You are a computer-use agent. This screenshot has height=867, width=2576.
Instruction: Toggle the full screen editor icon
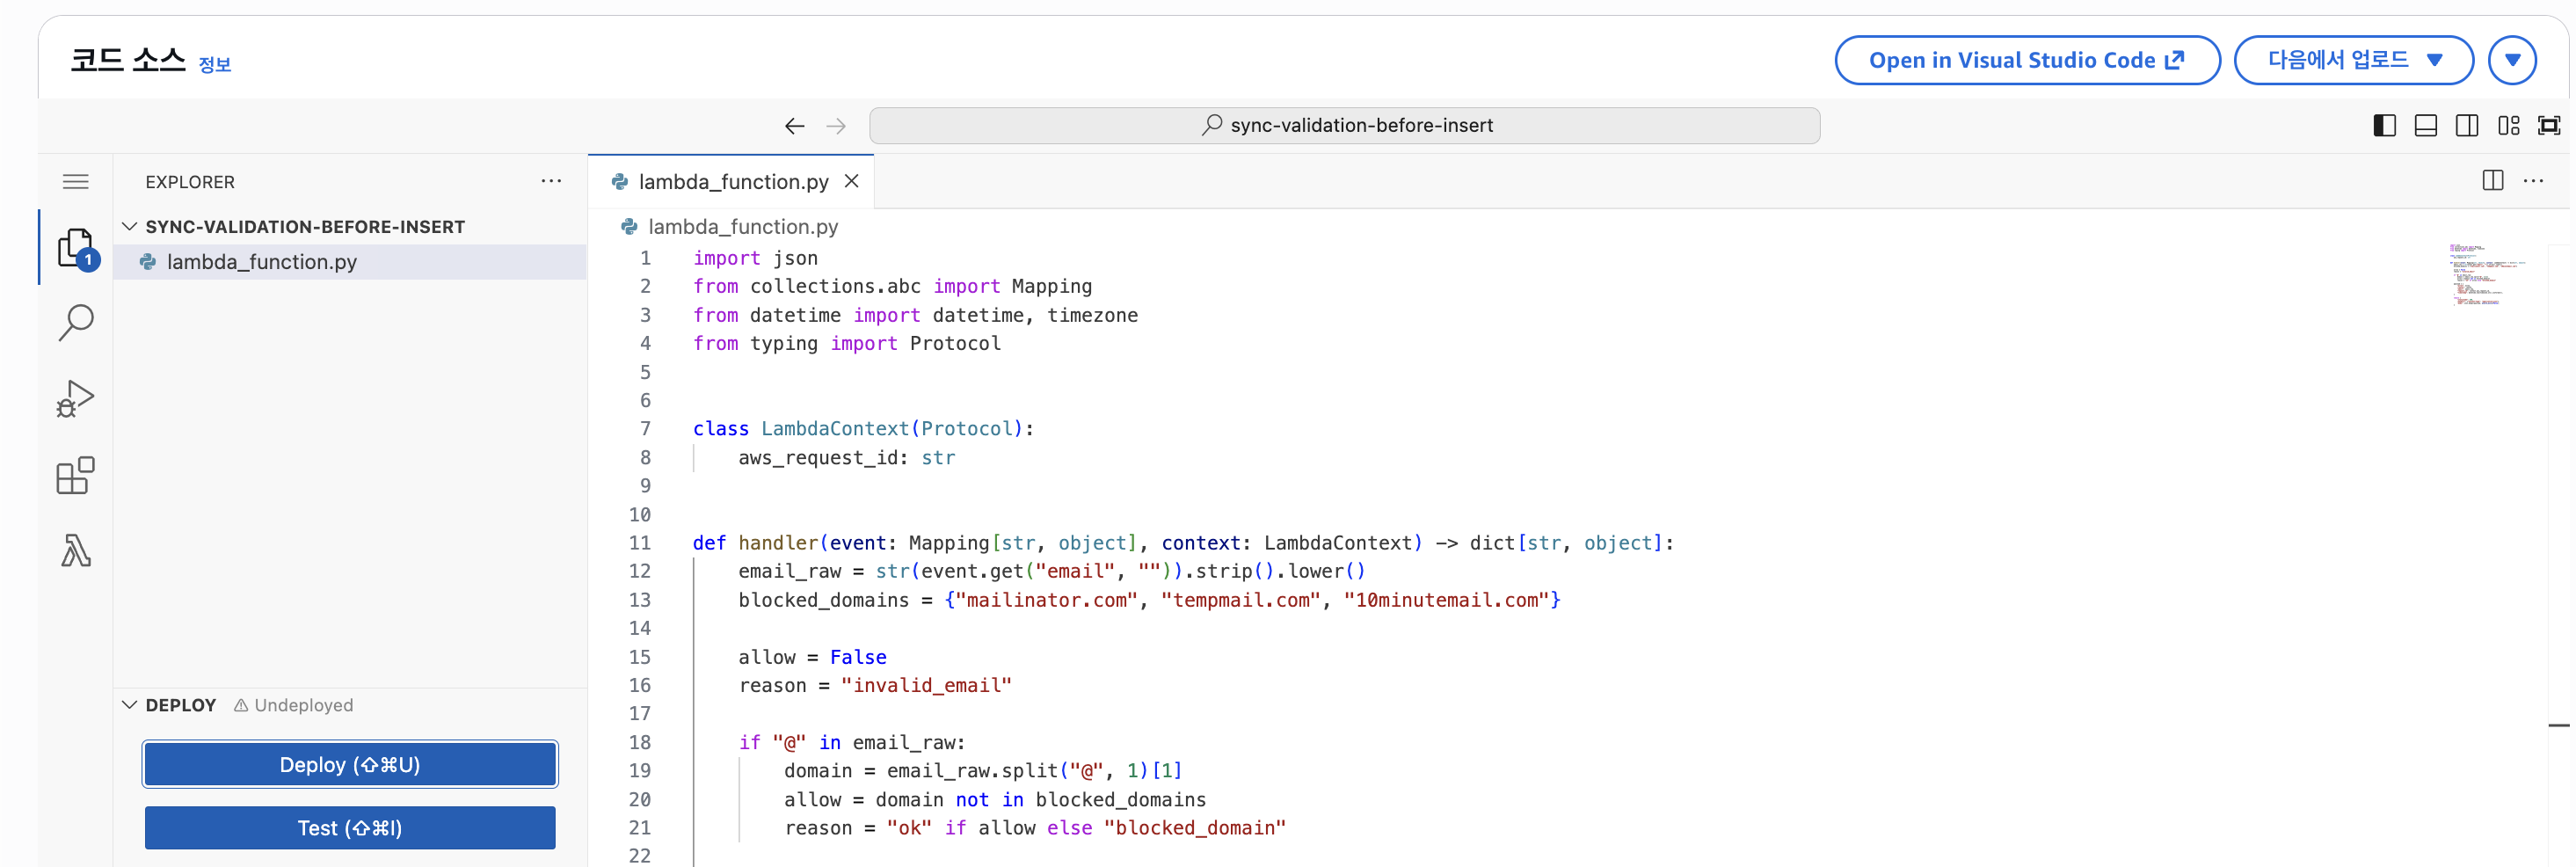coord(2549,125)
